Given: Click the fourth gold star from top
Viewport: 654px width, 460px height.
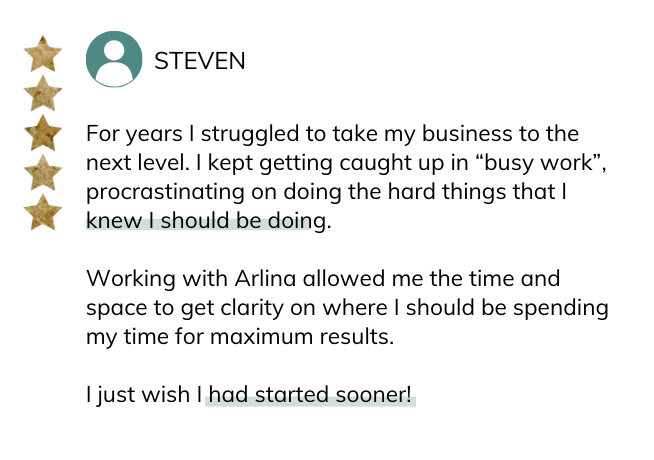Looking at the screenshot, I should pos(42,173).
